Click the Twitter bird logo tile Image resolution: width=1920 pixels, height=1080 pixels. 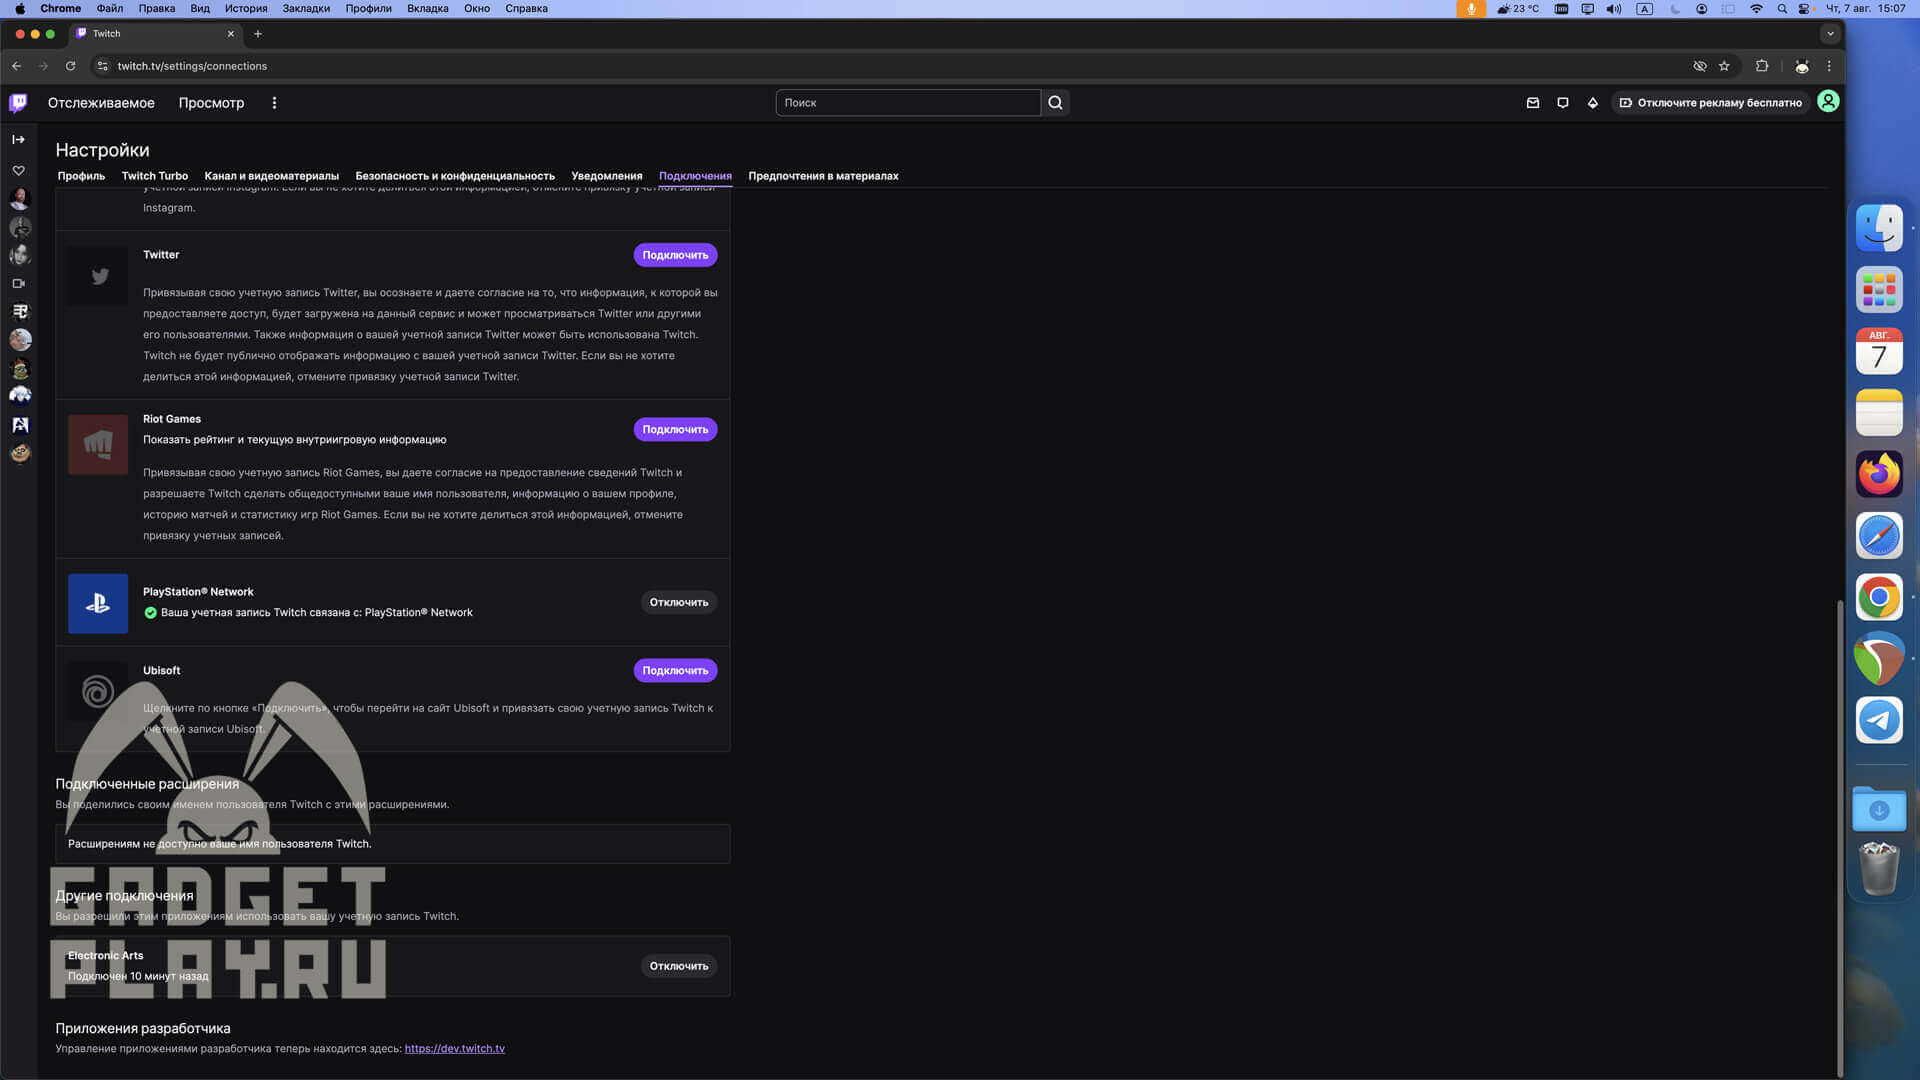(x=98, y=276)
